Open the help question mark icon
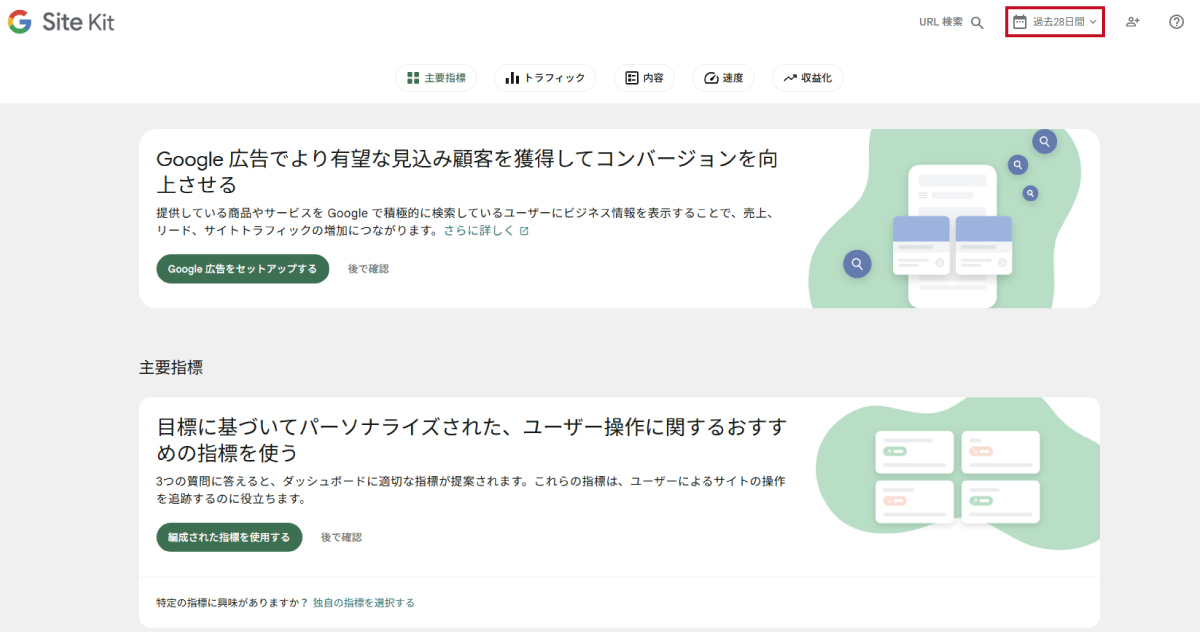The width and height of the screenshot is (1200, 633). pyautogui.click(x=1176, y=22)
